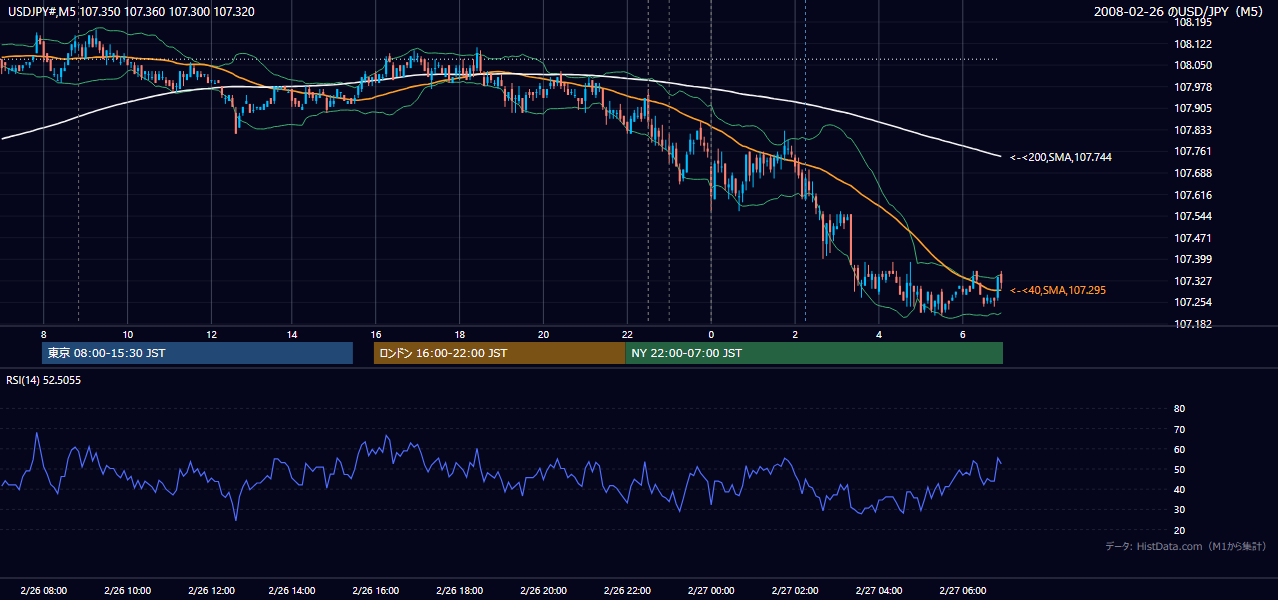Click price axis label 107.327

(x=1193, y=281)
